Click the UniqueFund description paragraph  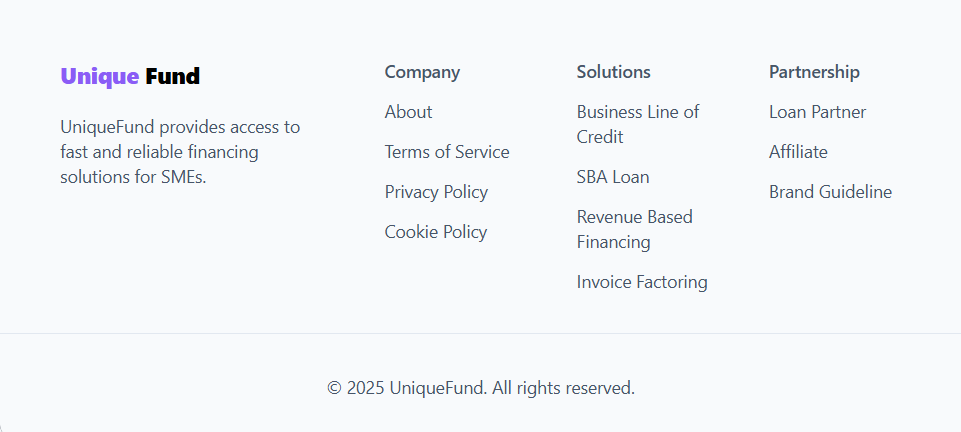pos(180,152)
